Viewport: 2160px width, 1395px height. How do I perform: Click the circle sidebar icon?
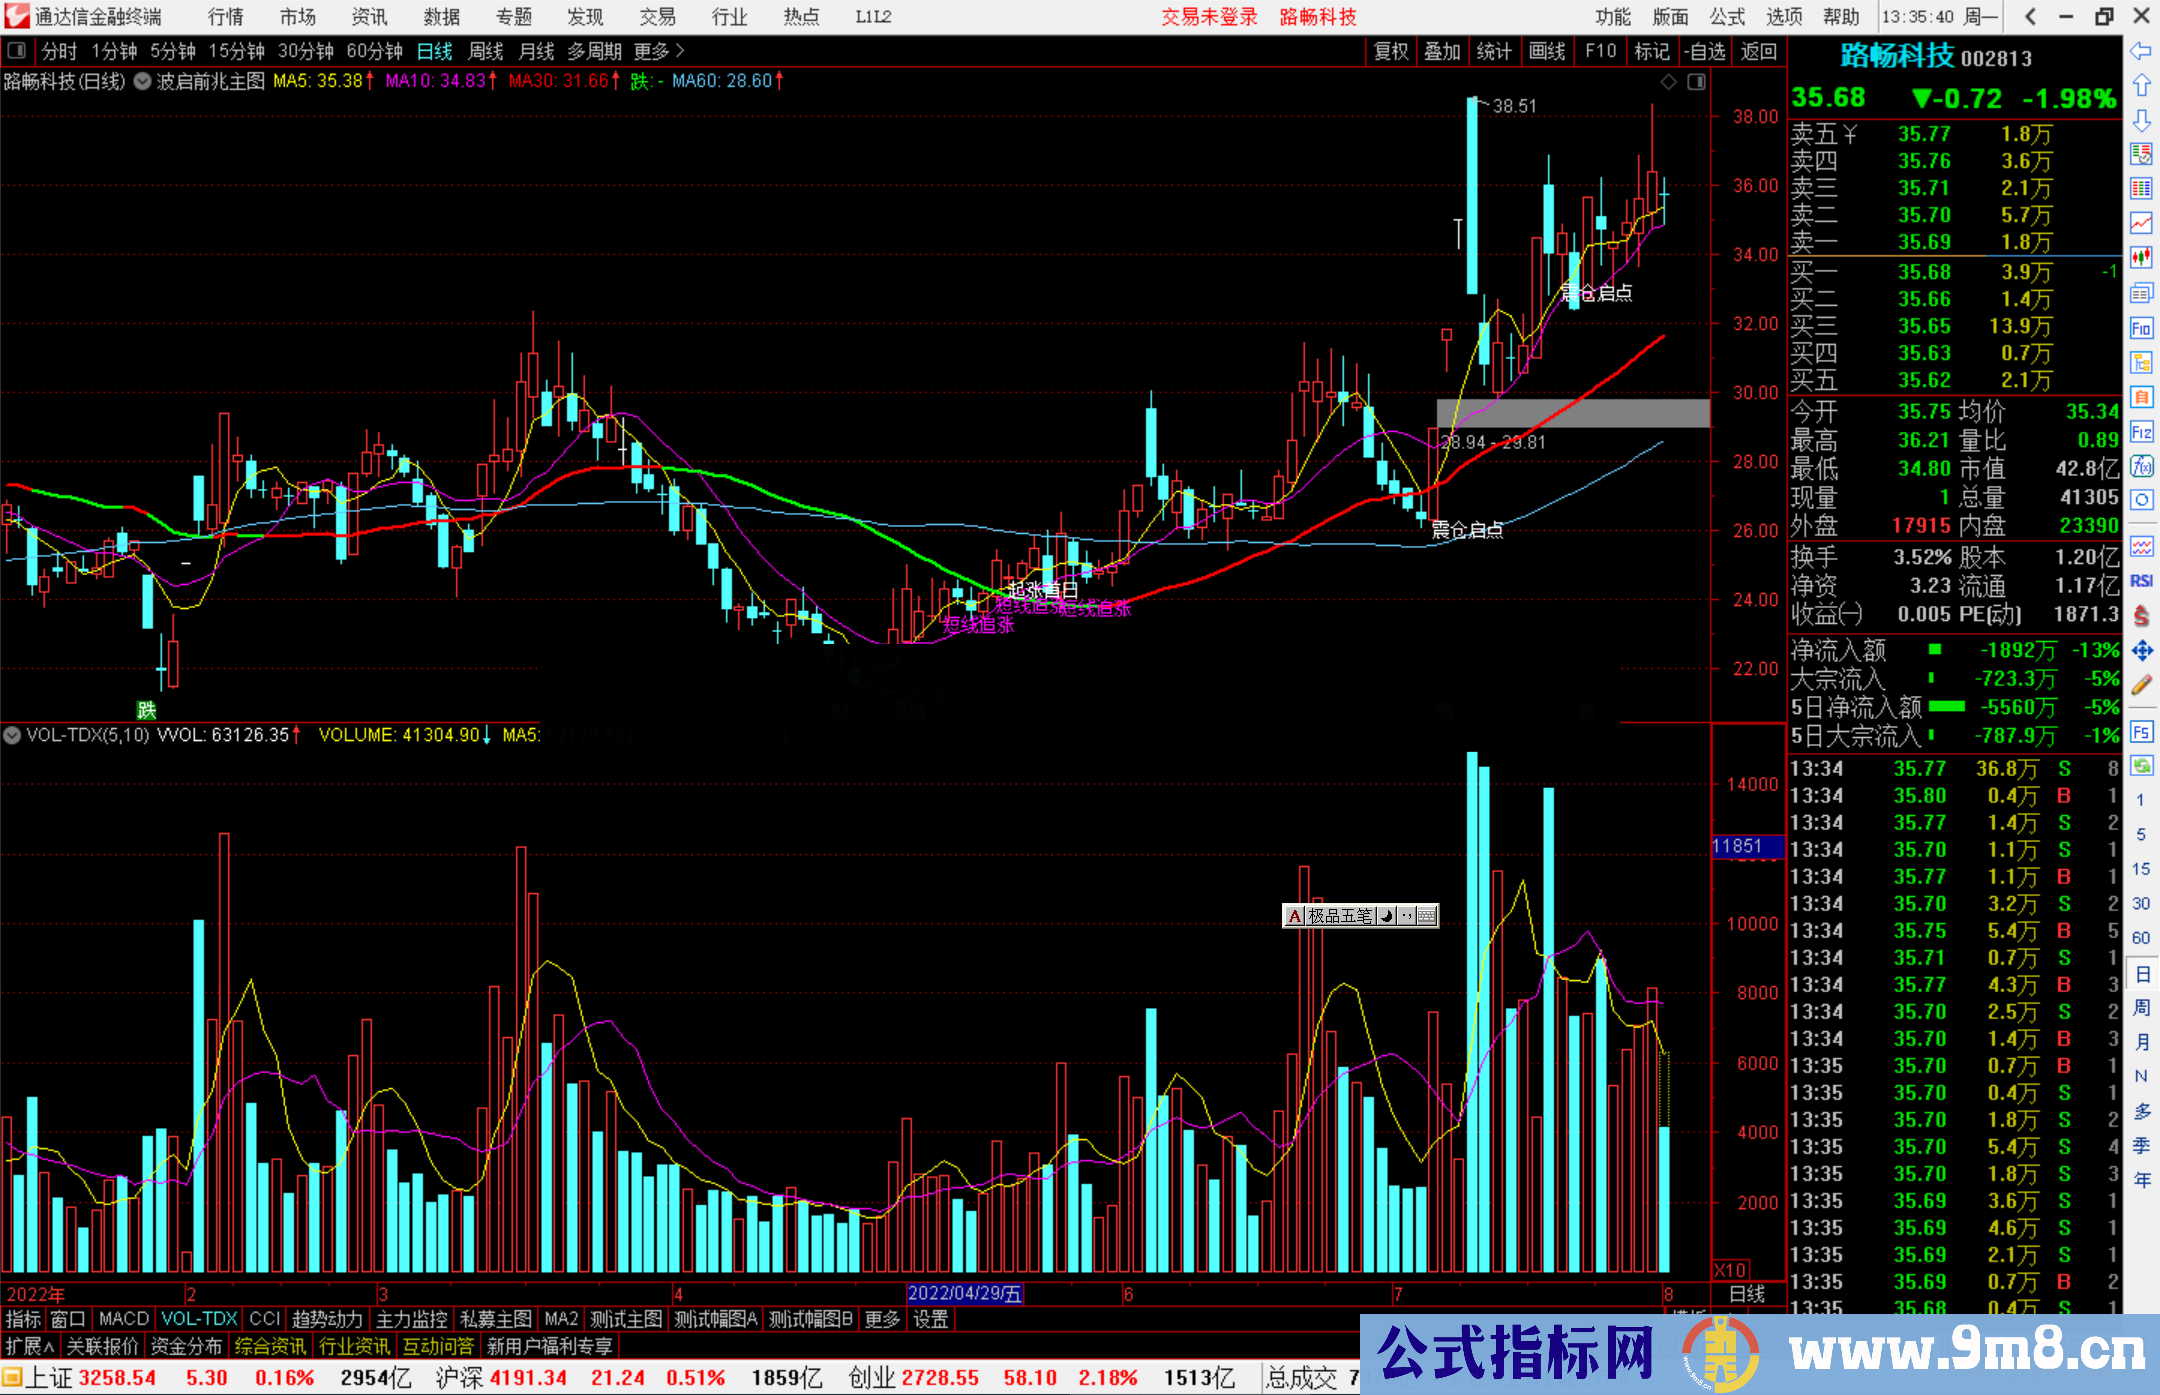tap(2141, 500)
